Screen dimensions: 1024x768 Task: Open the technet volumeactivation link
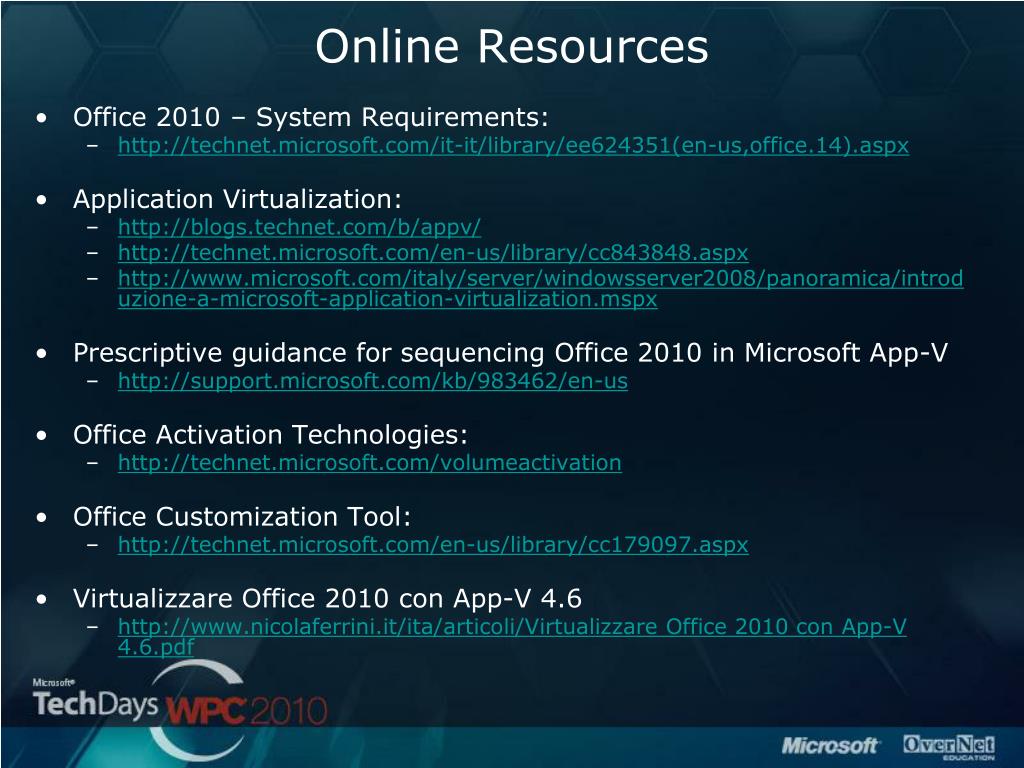point(370,462)
